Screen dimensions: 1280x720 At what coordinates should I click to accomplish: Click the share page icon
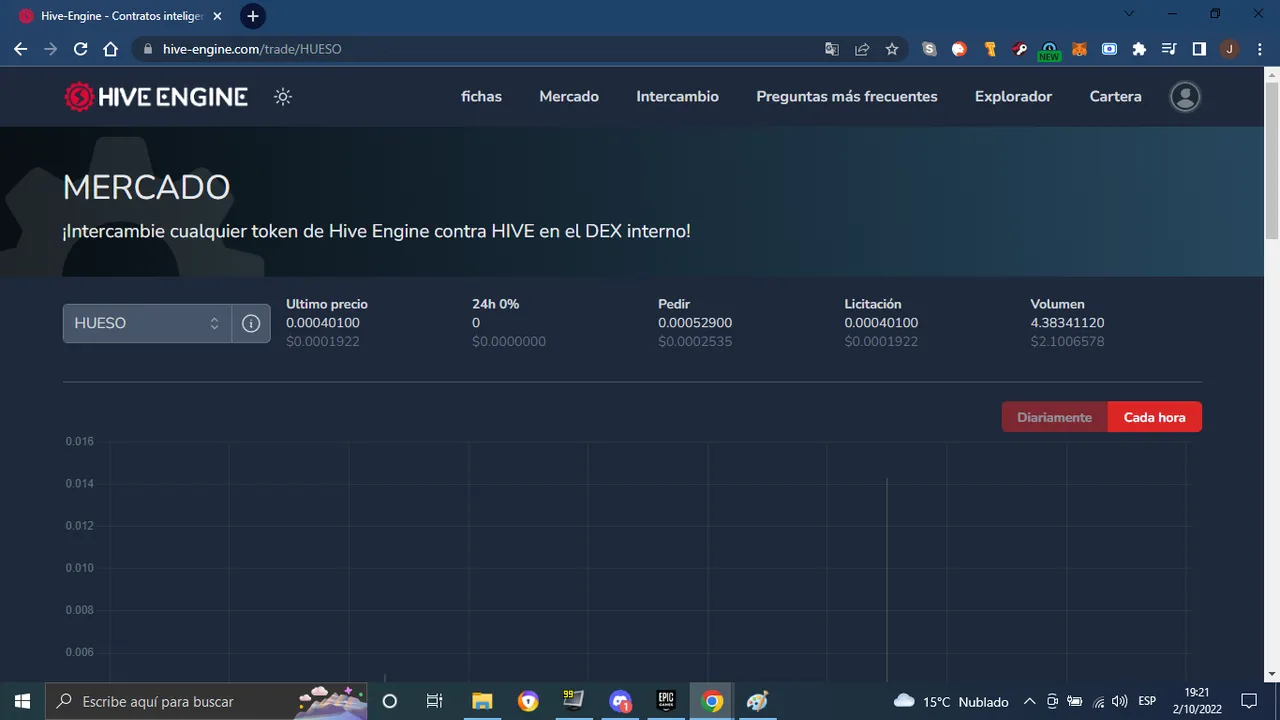[862, 49]
